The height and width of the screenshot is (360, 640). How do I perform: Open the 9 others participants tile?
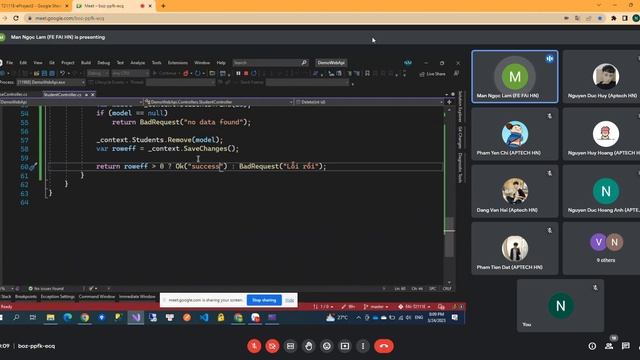pos(601,248)
